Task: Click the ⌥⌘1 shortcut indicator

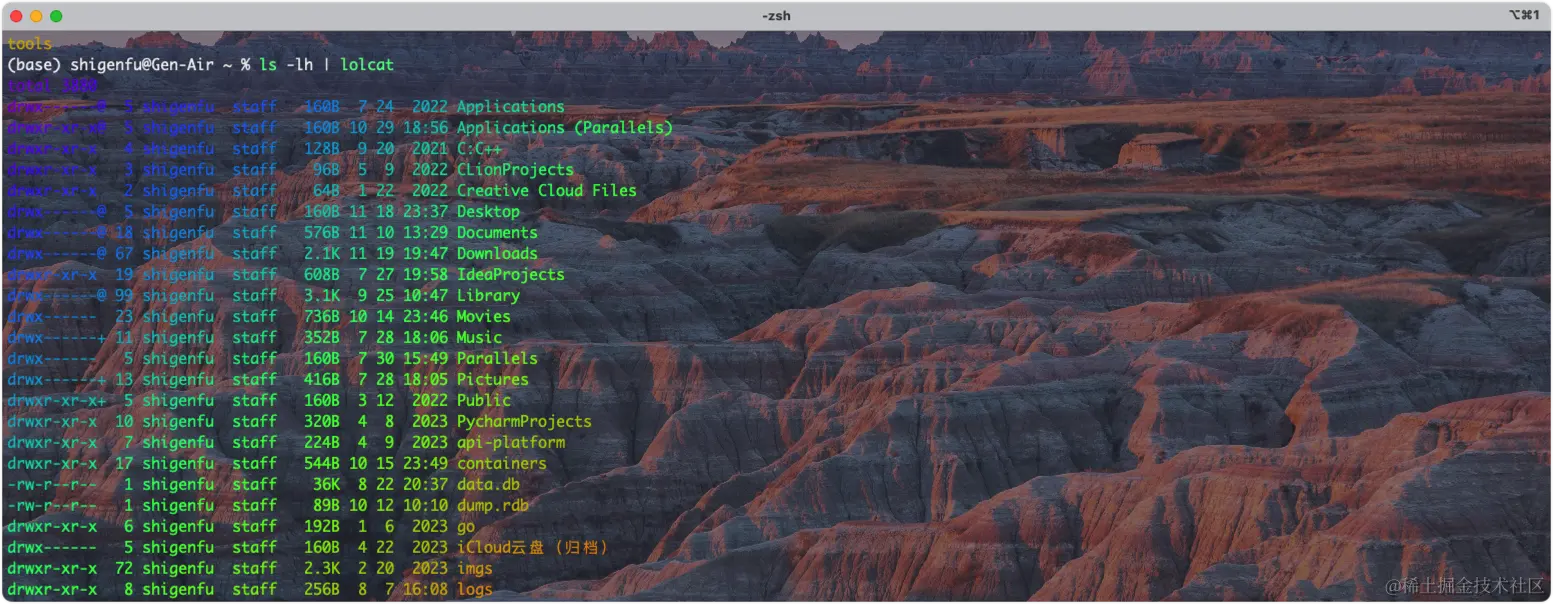Action: click(x=1523, y=15)
